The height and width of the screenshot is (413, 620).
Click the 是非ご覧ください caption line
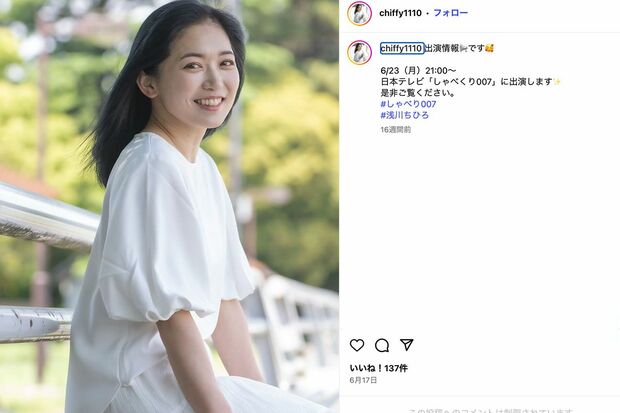point(418,93)
